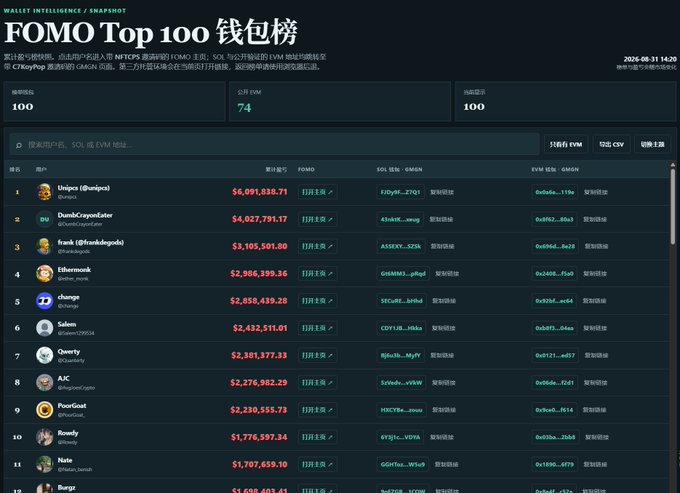Open SOL wallet GGHToz...WSu9
This screenshot has height=493, width=680.
(x=403, y=464)
